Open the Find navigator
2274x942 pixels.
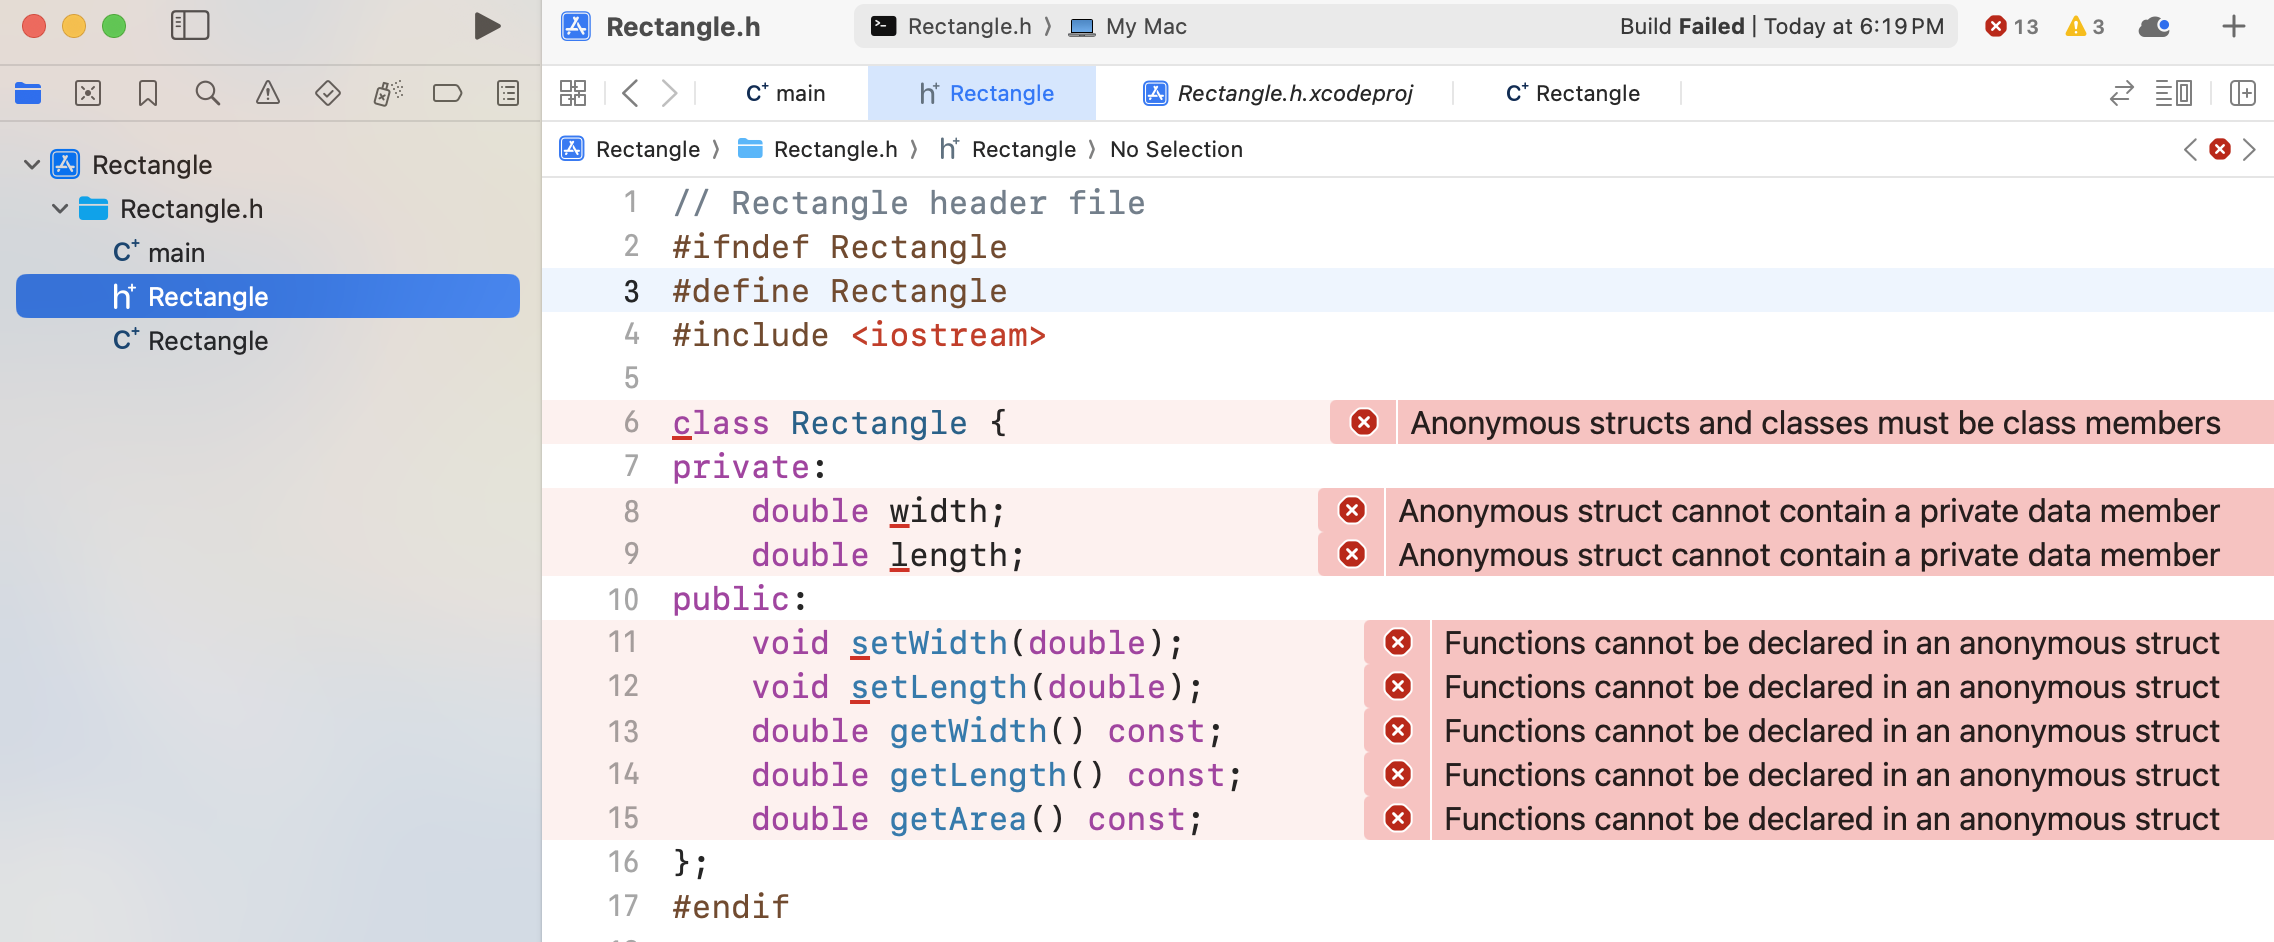tap(208, 93)
